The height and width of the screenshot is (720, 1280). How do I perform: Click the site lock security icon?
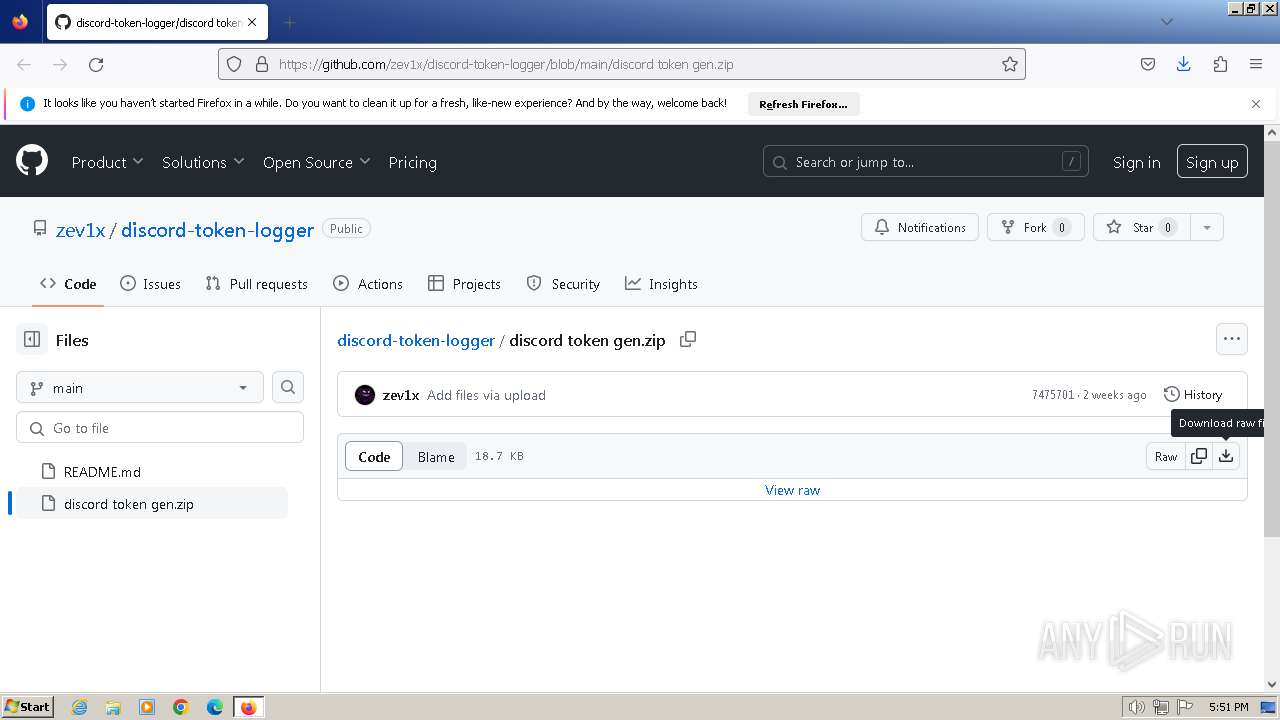pyautogui.click(x=262, y=64)
